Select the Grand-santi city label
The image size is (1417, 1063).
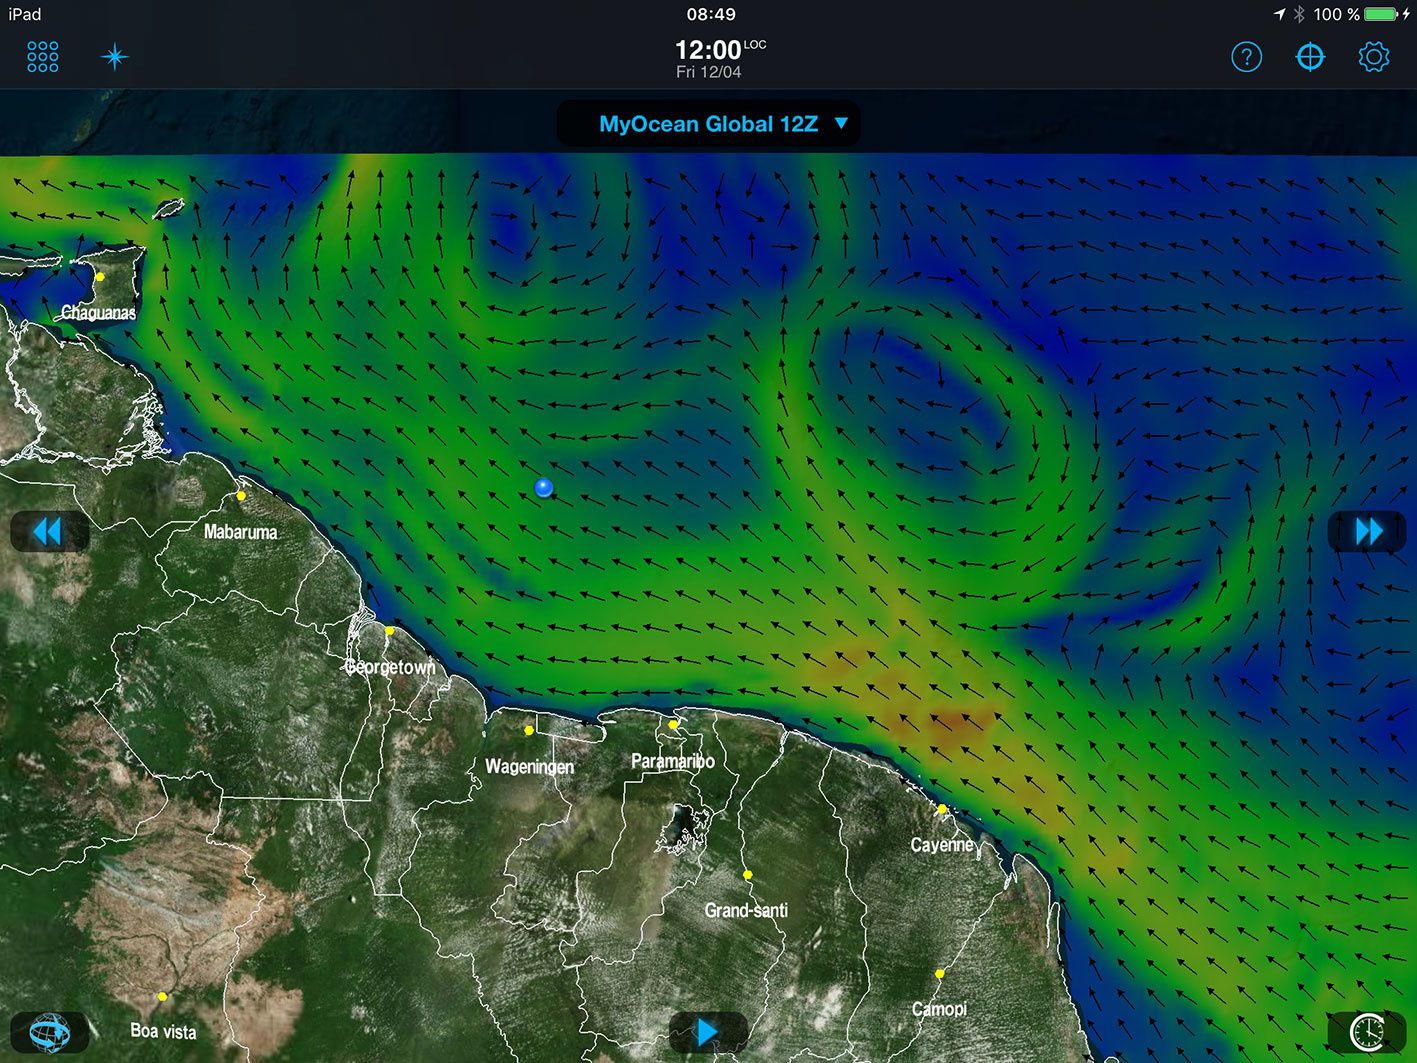tap(746, 910)
